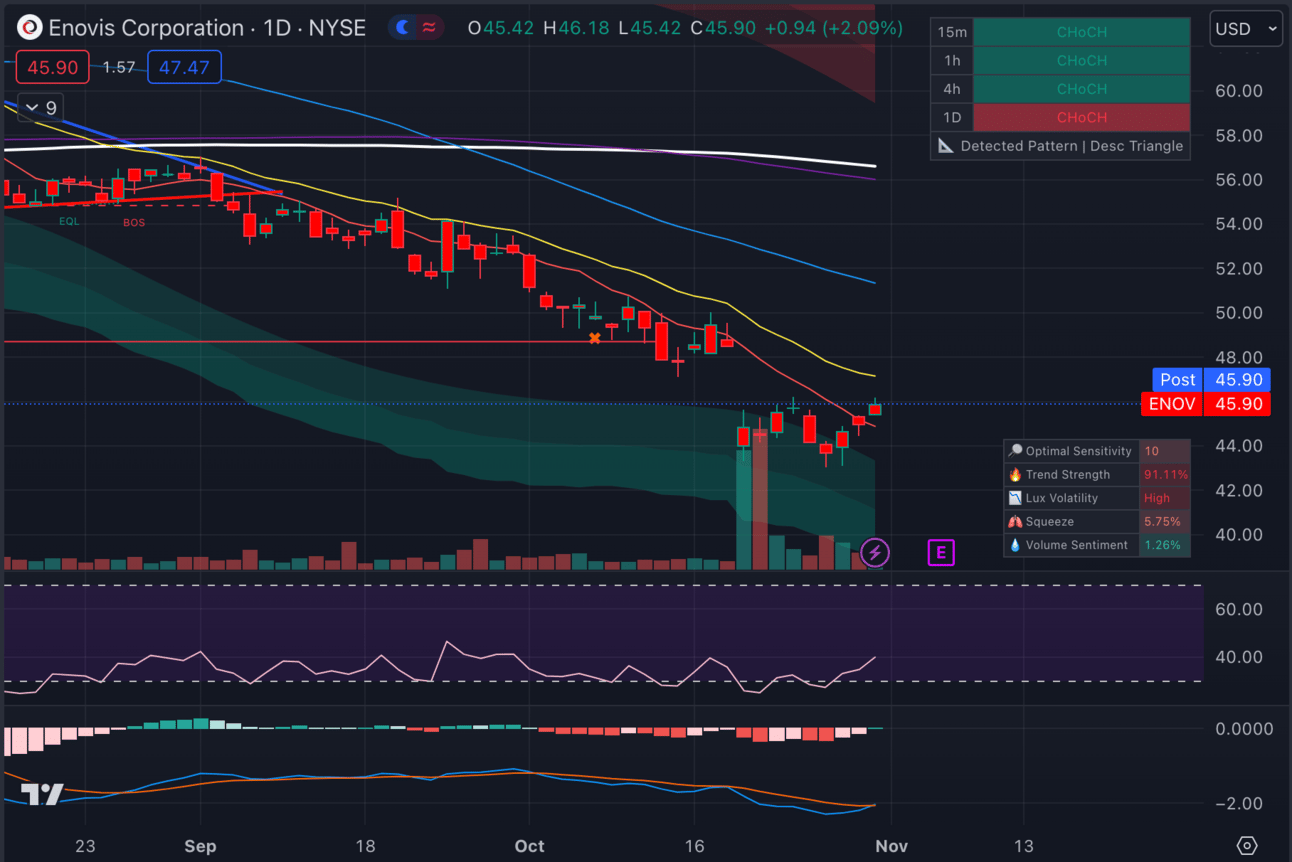Click the blue Post price label
This screenshot has height=862, width=1292.
coord(1211,380)
